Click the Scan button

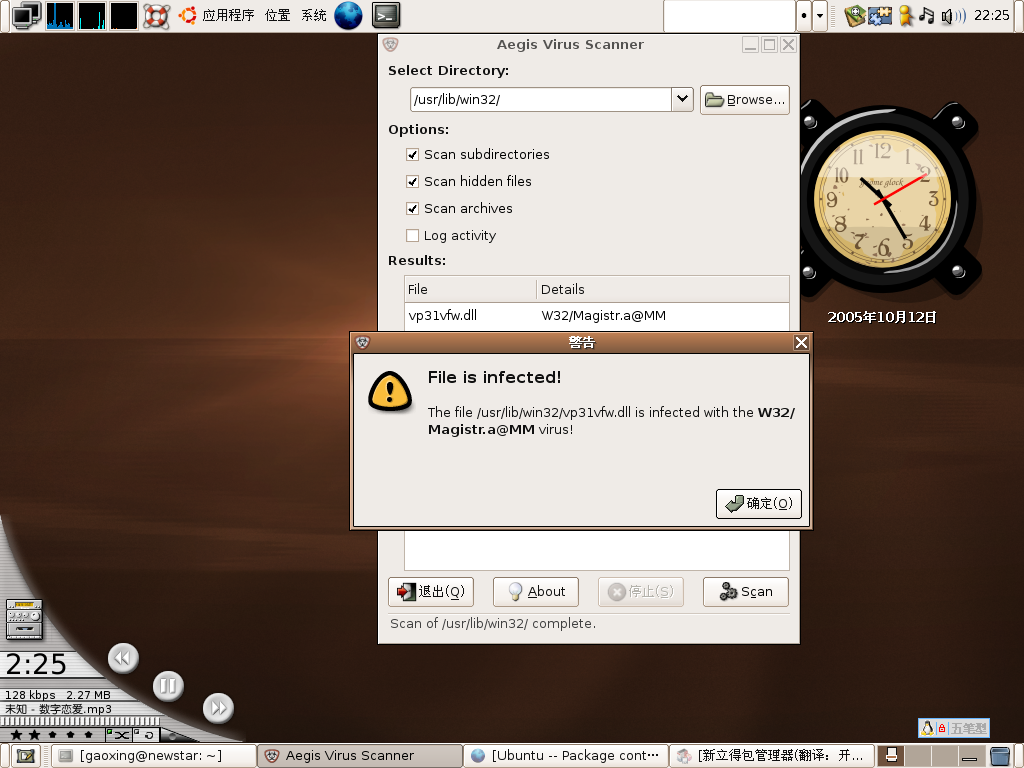tap(746, 592)
